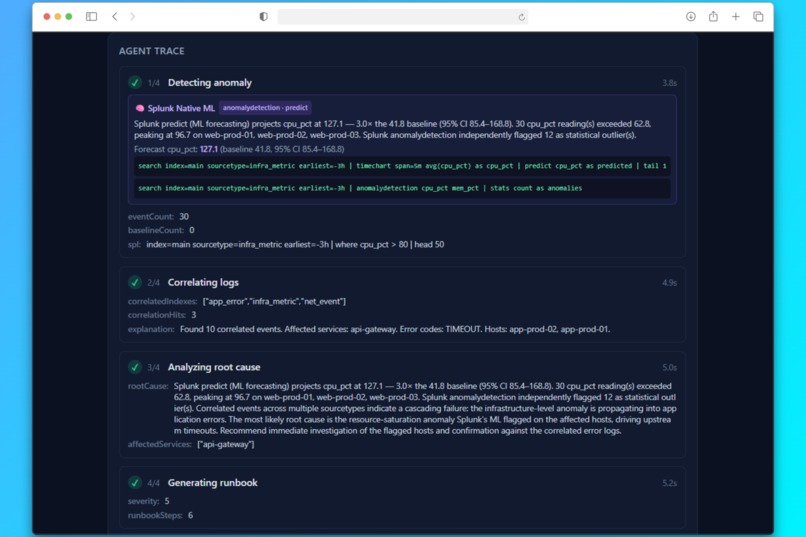Show the tab overview icon
806x537 pixels.
point(758,16)
